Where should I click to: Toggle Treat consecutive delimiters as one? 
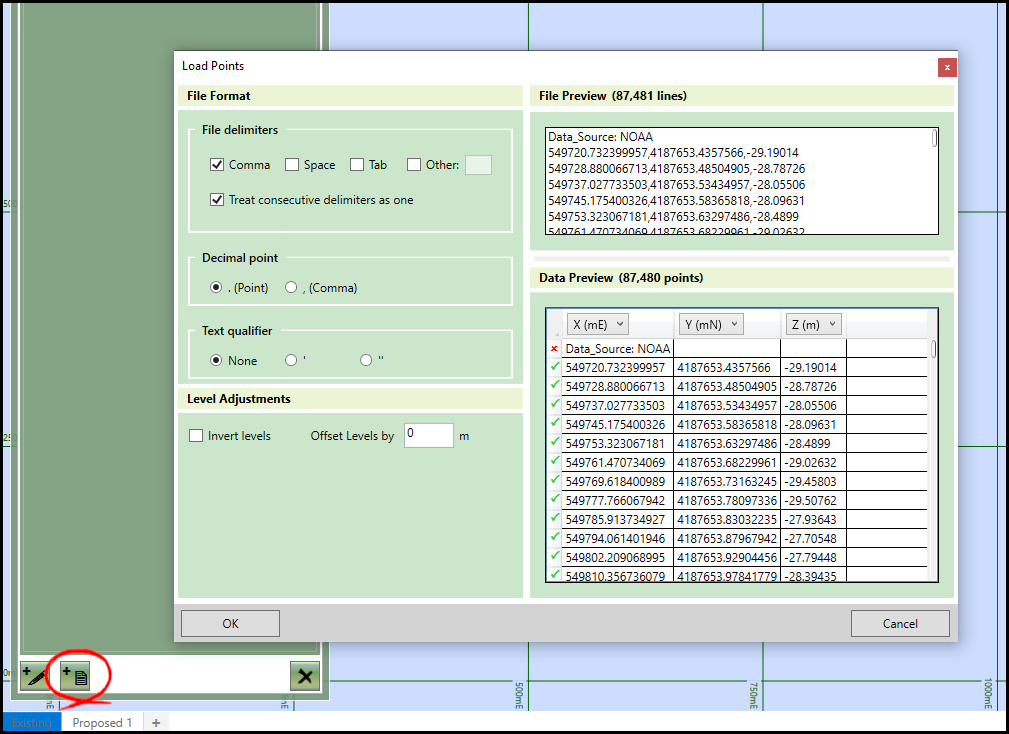[x=217, y=200]
